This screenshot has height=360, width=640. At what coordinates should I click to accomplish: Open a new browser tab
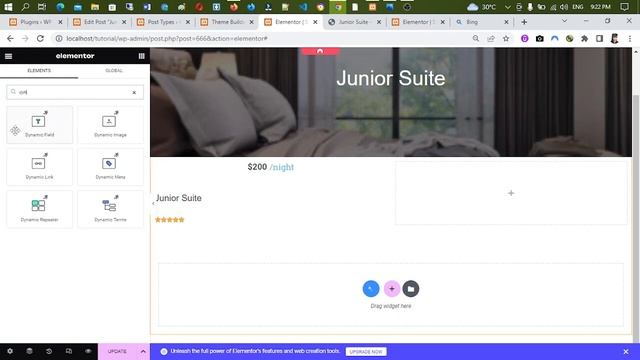524,22
